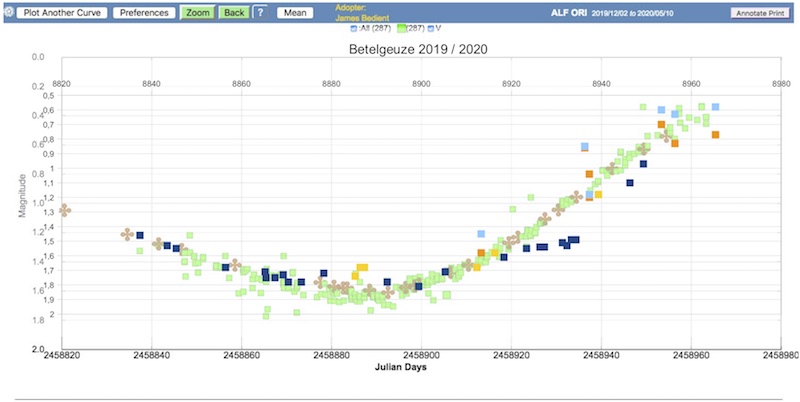The height and width of the screenshot is (402, 800).
Task: Toggle the V band checkbox
Action: coord(432,28)
